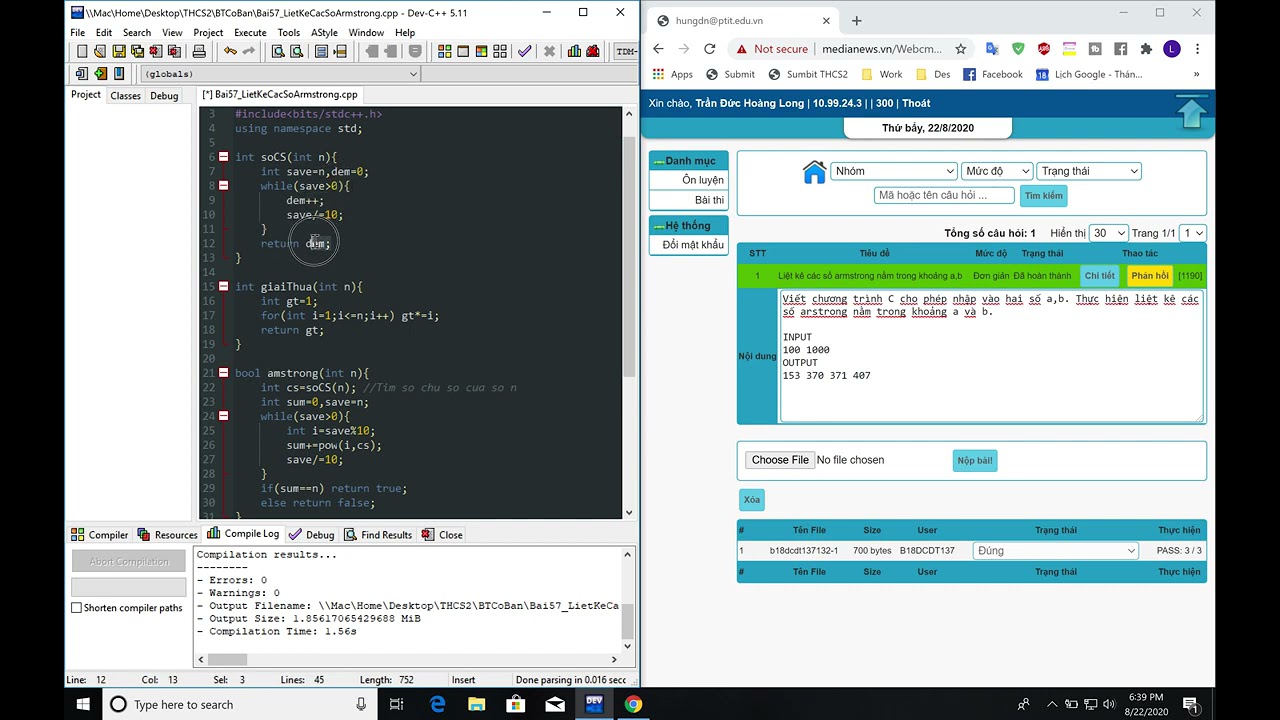
Task: Open the Nhóm dropdown
Action: [893, 171]
